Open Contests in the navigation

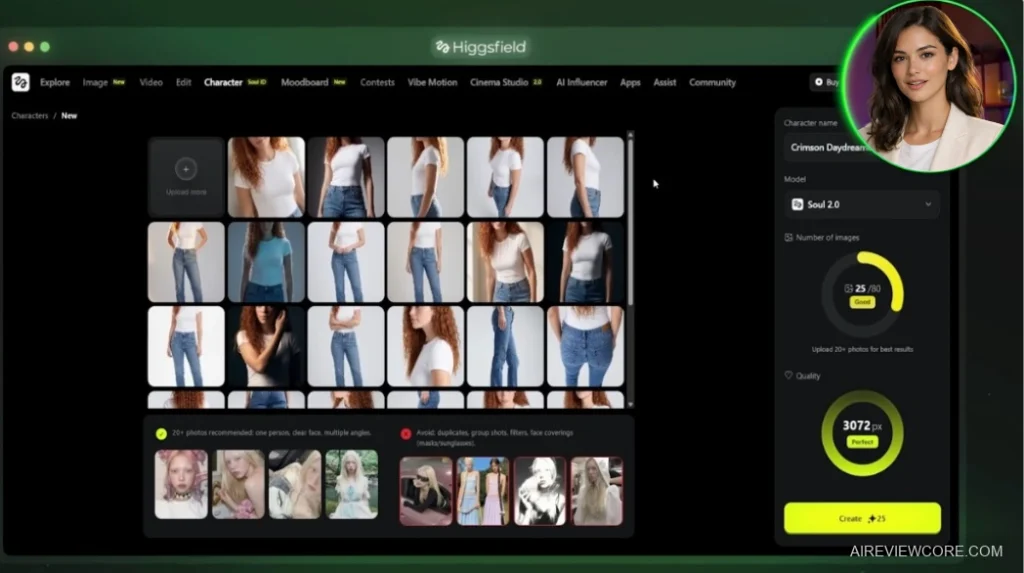tap(377, 82)
